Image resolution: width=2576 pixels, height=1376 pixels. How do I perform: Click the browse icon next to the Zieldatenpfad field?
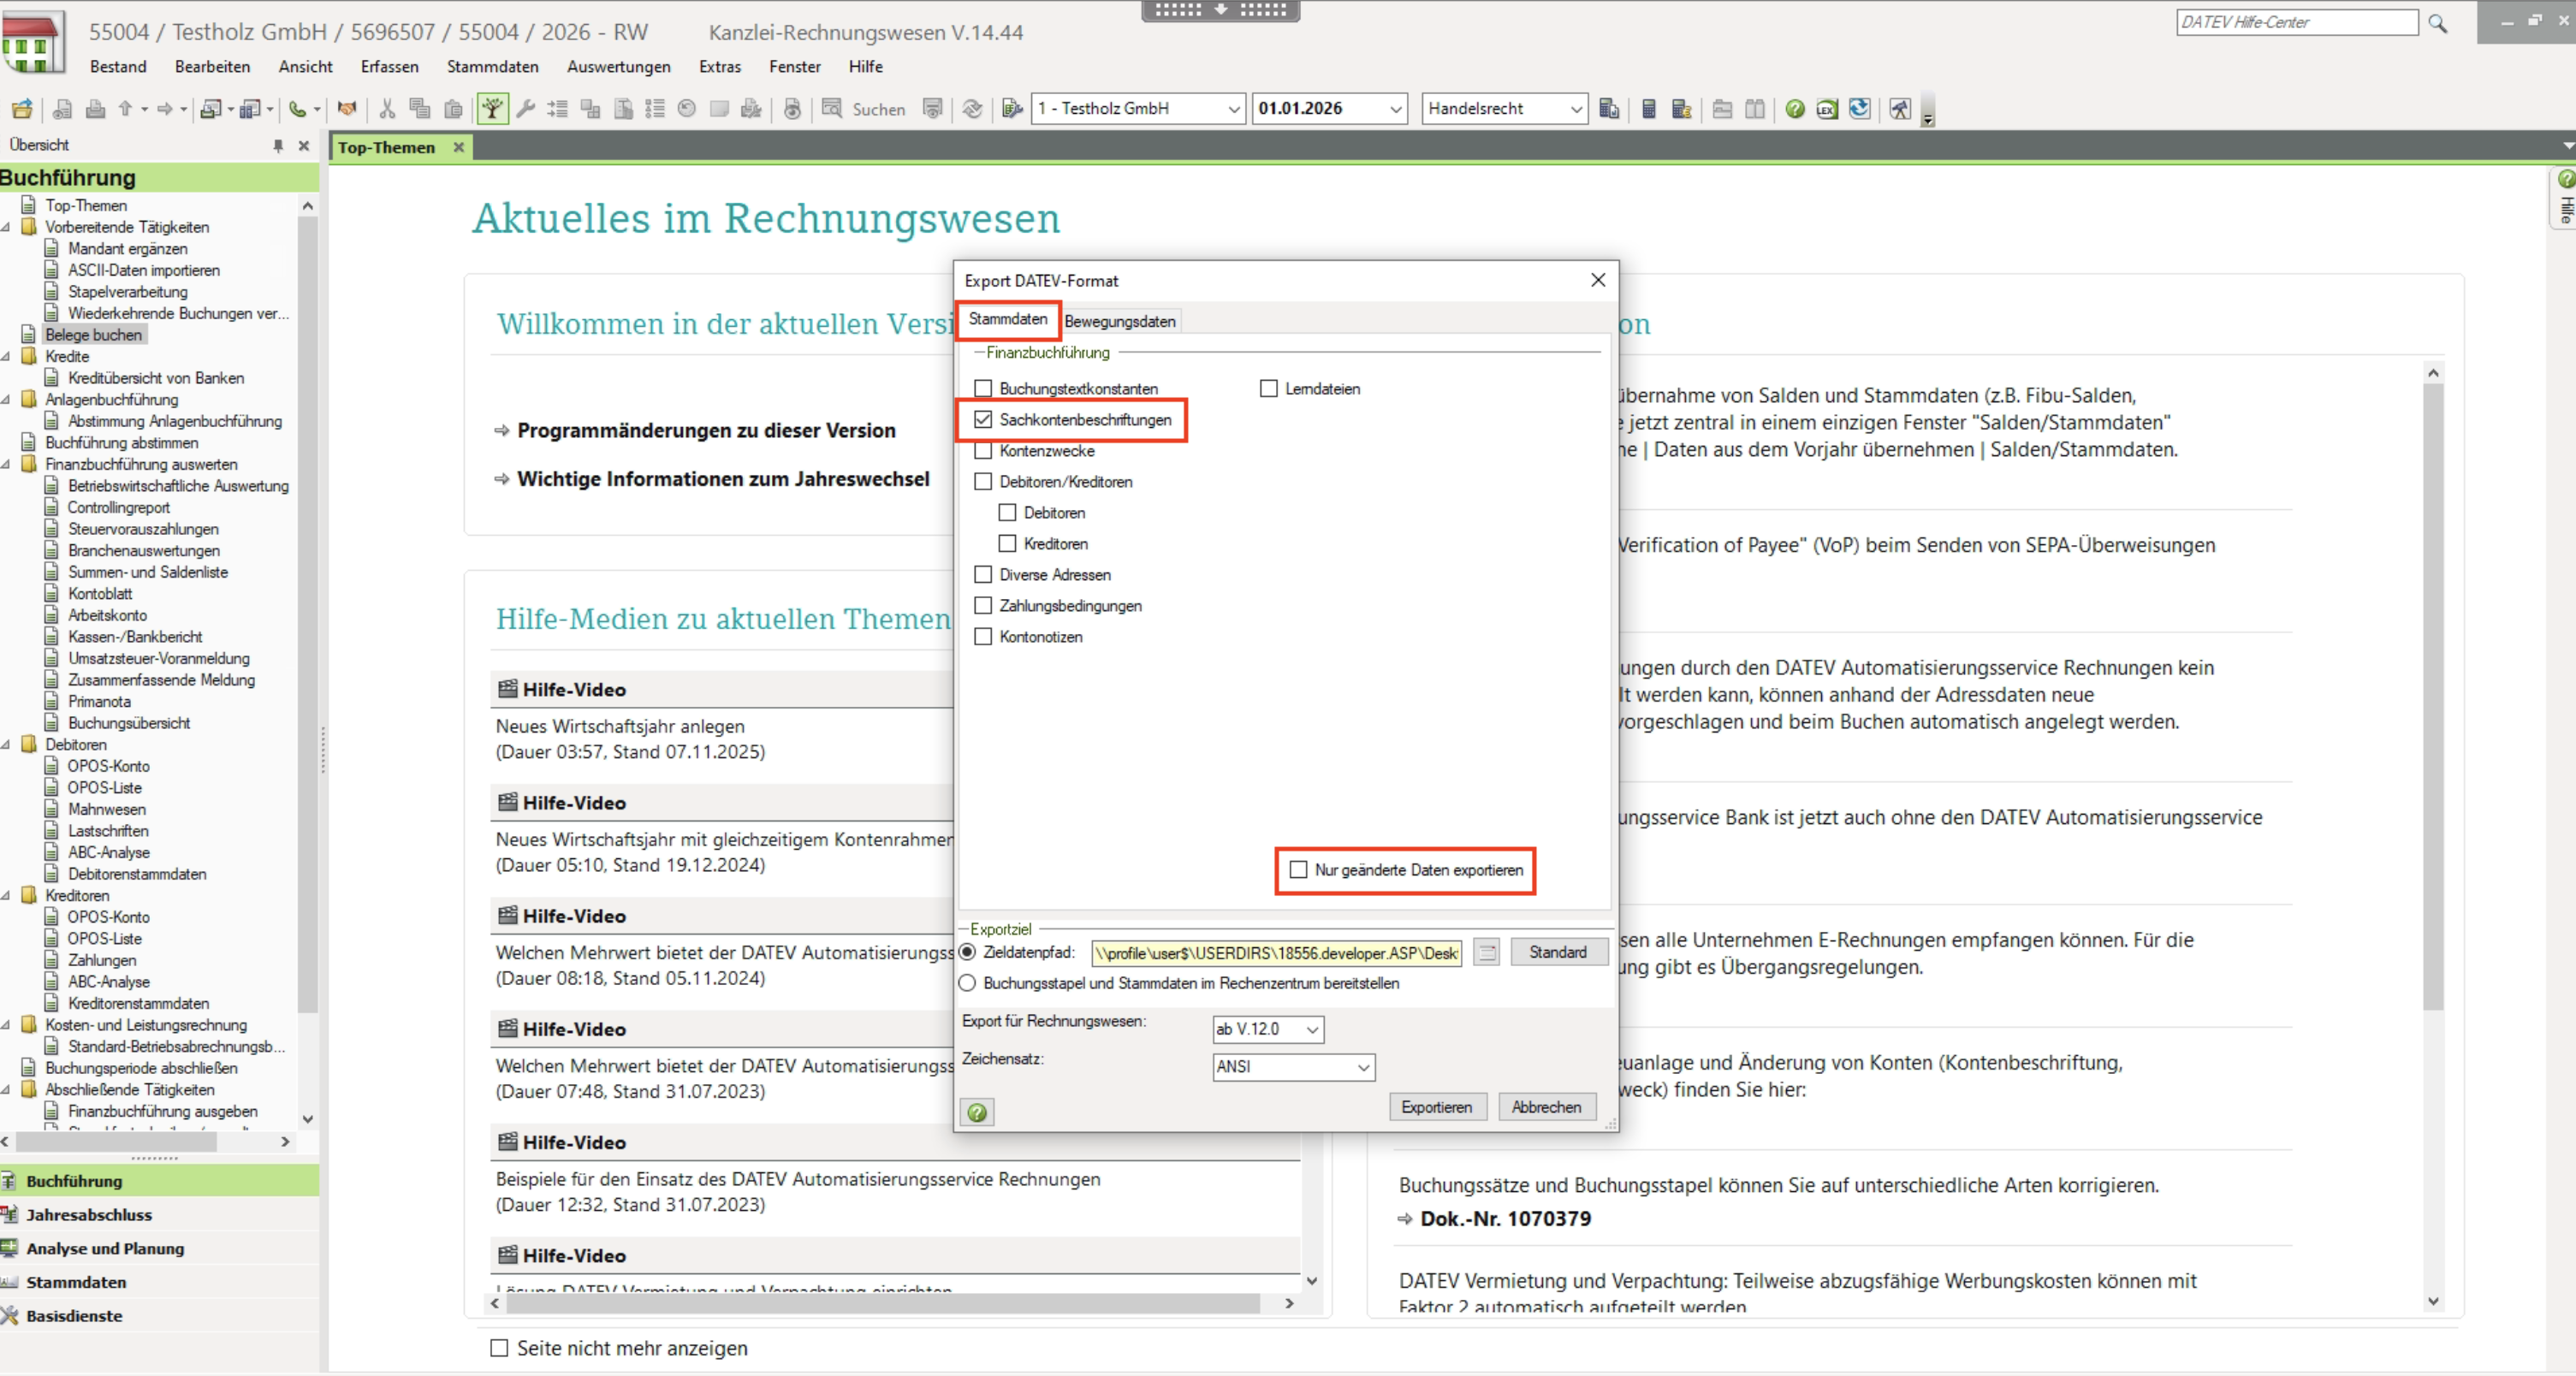coord(1487,953)
